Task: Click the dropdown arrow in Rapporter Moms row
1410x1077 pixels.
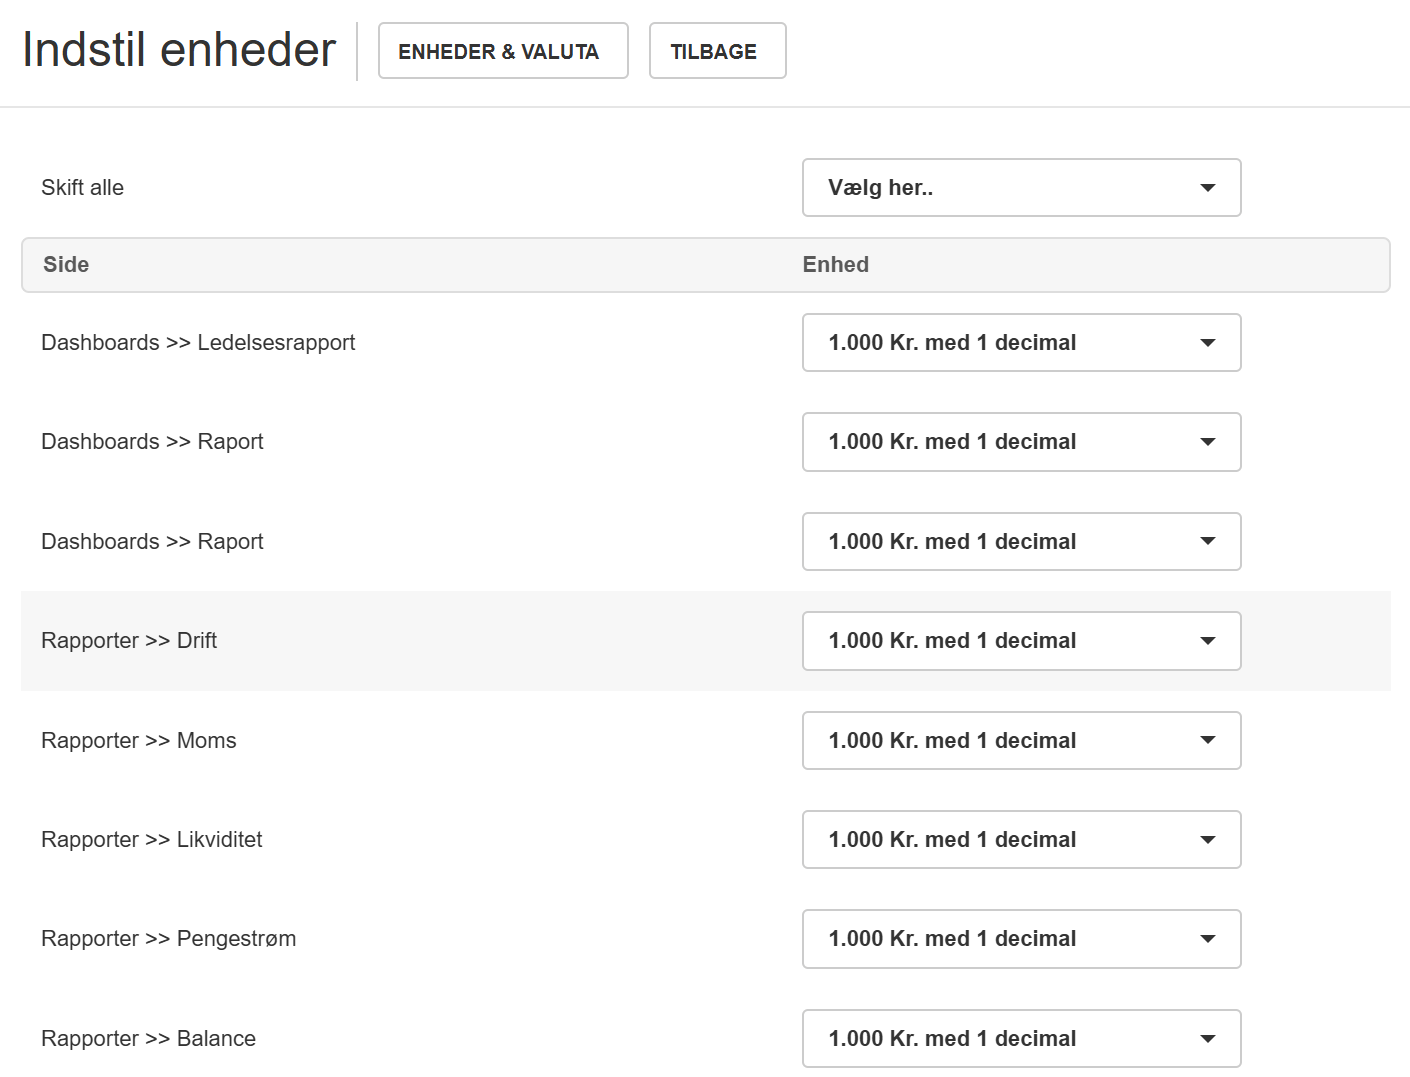Action: pyautogui.click(x=1207, y=741)
